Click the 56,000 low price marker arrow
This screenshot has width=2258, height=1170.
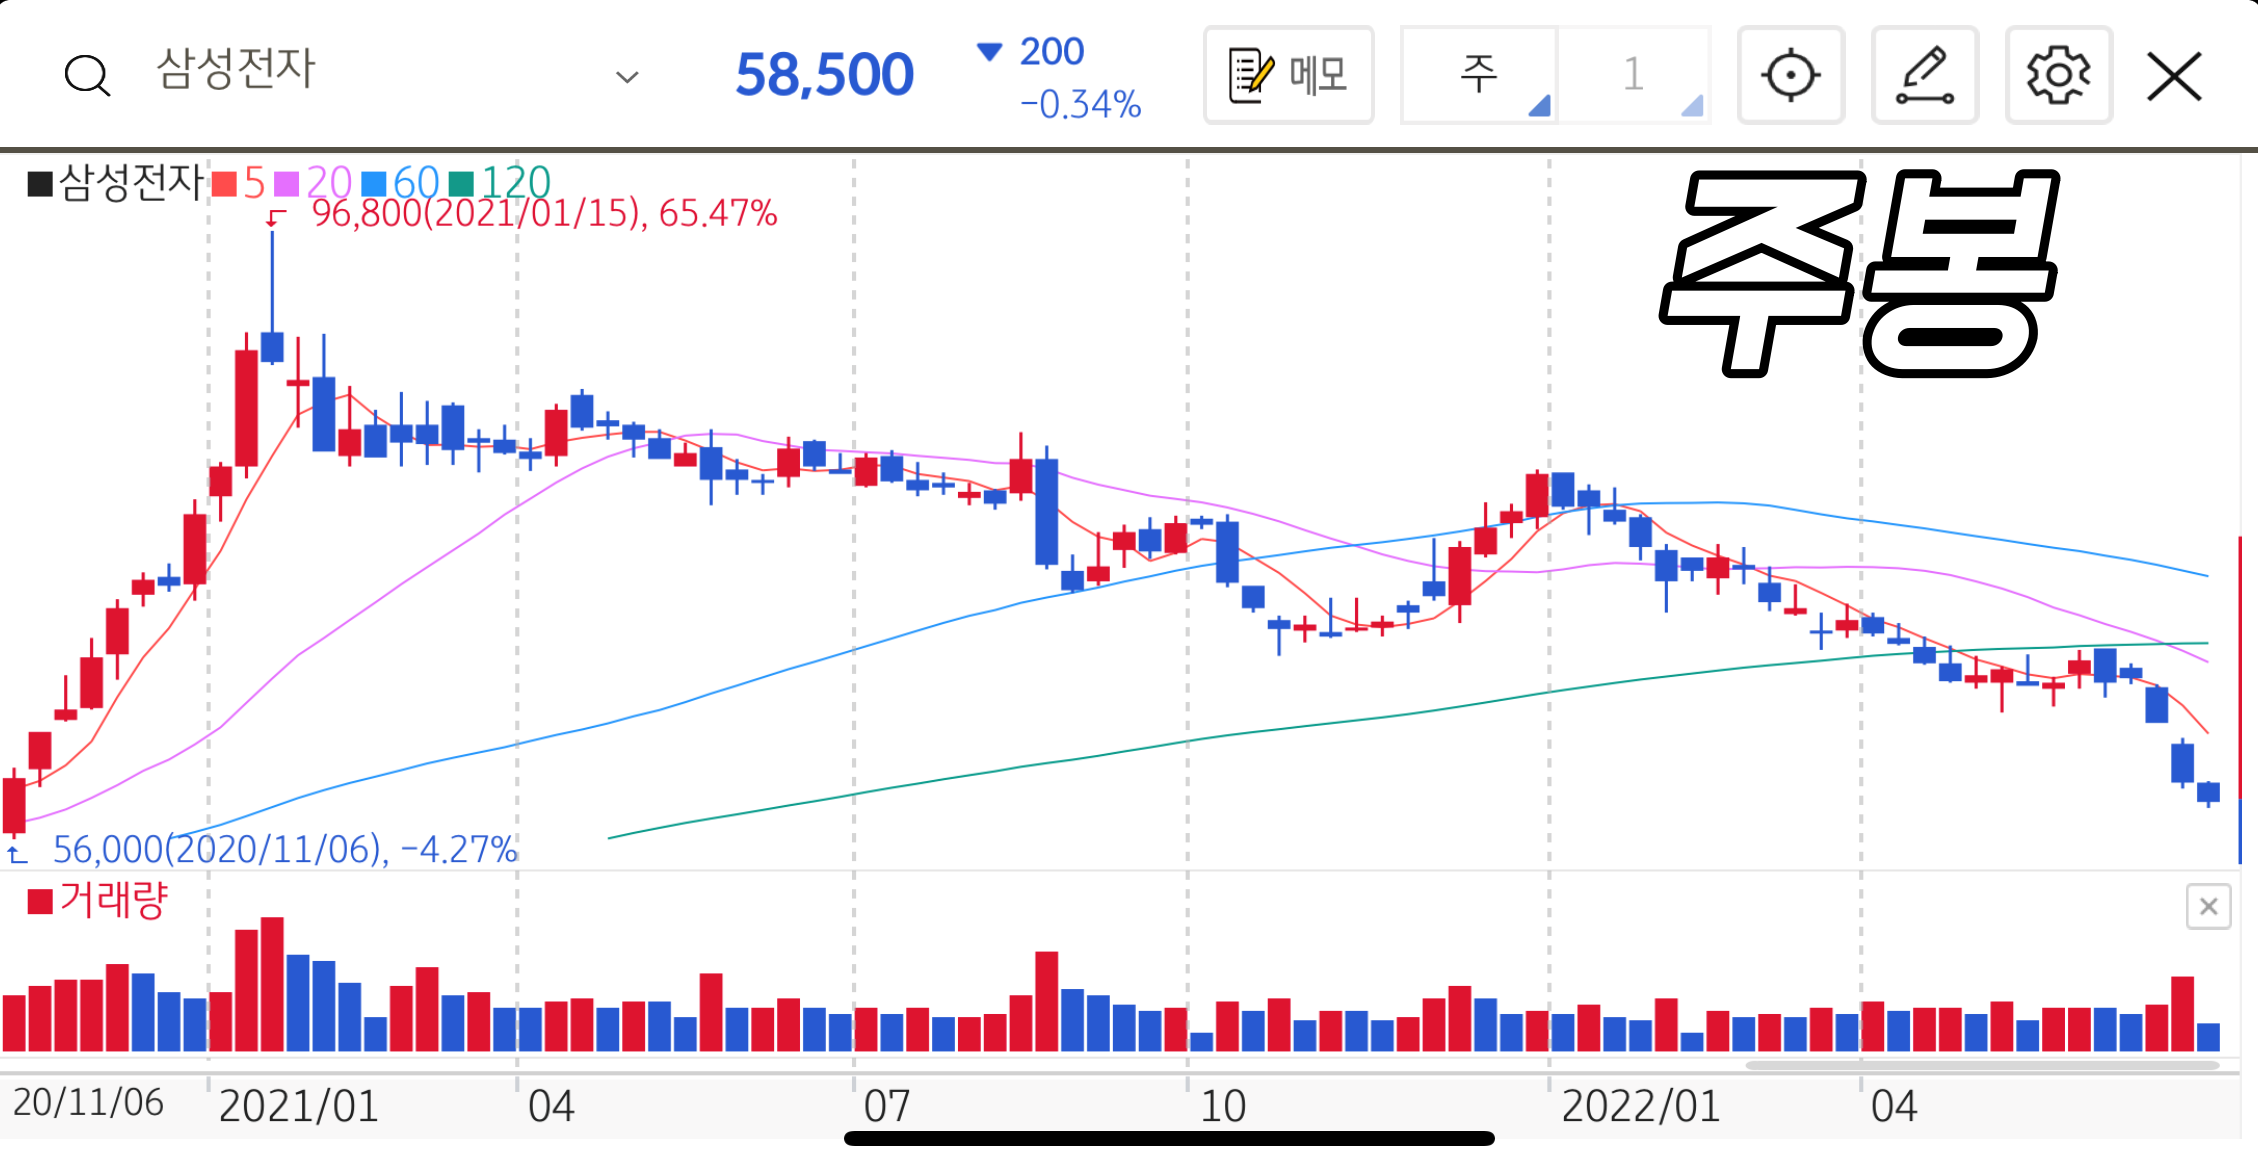pos(17,853)
